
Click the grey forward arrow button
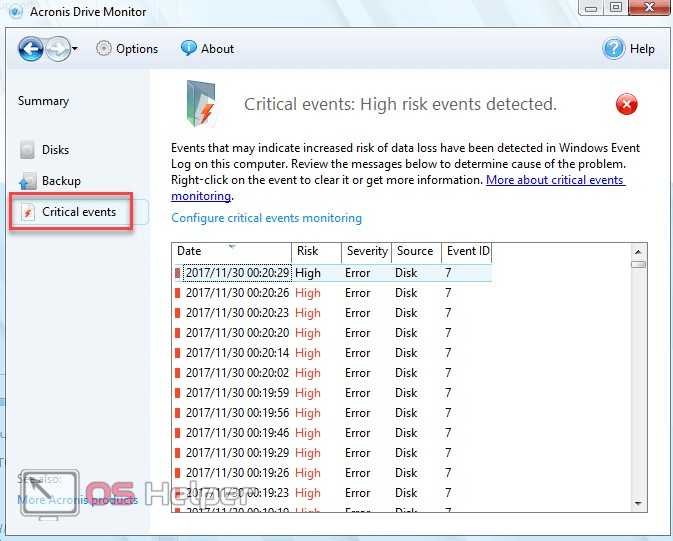pos(58,49)
